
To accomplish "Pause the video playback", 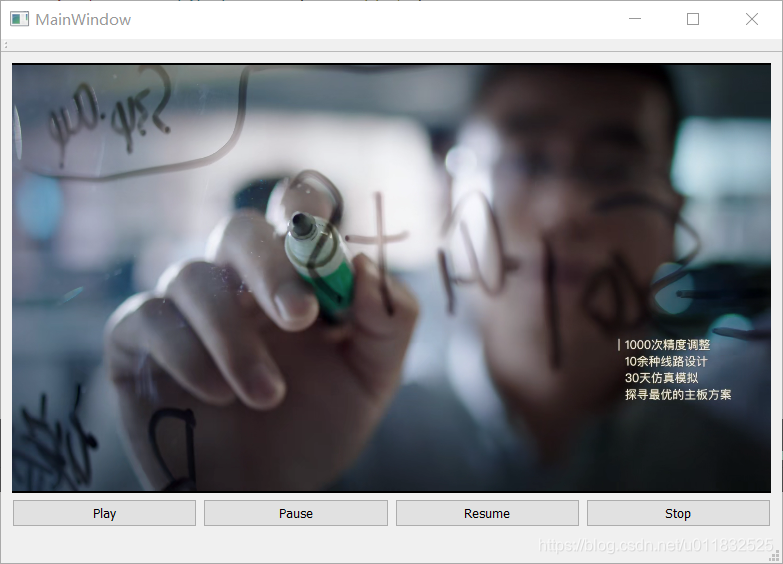I will 296,513.
